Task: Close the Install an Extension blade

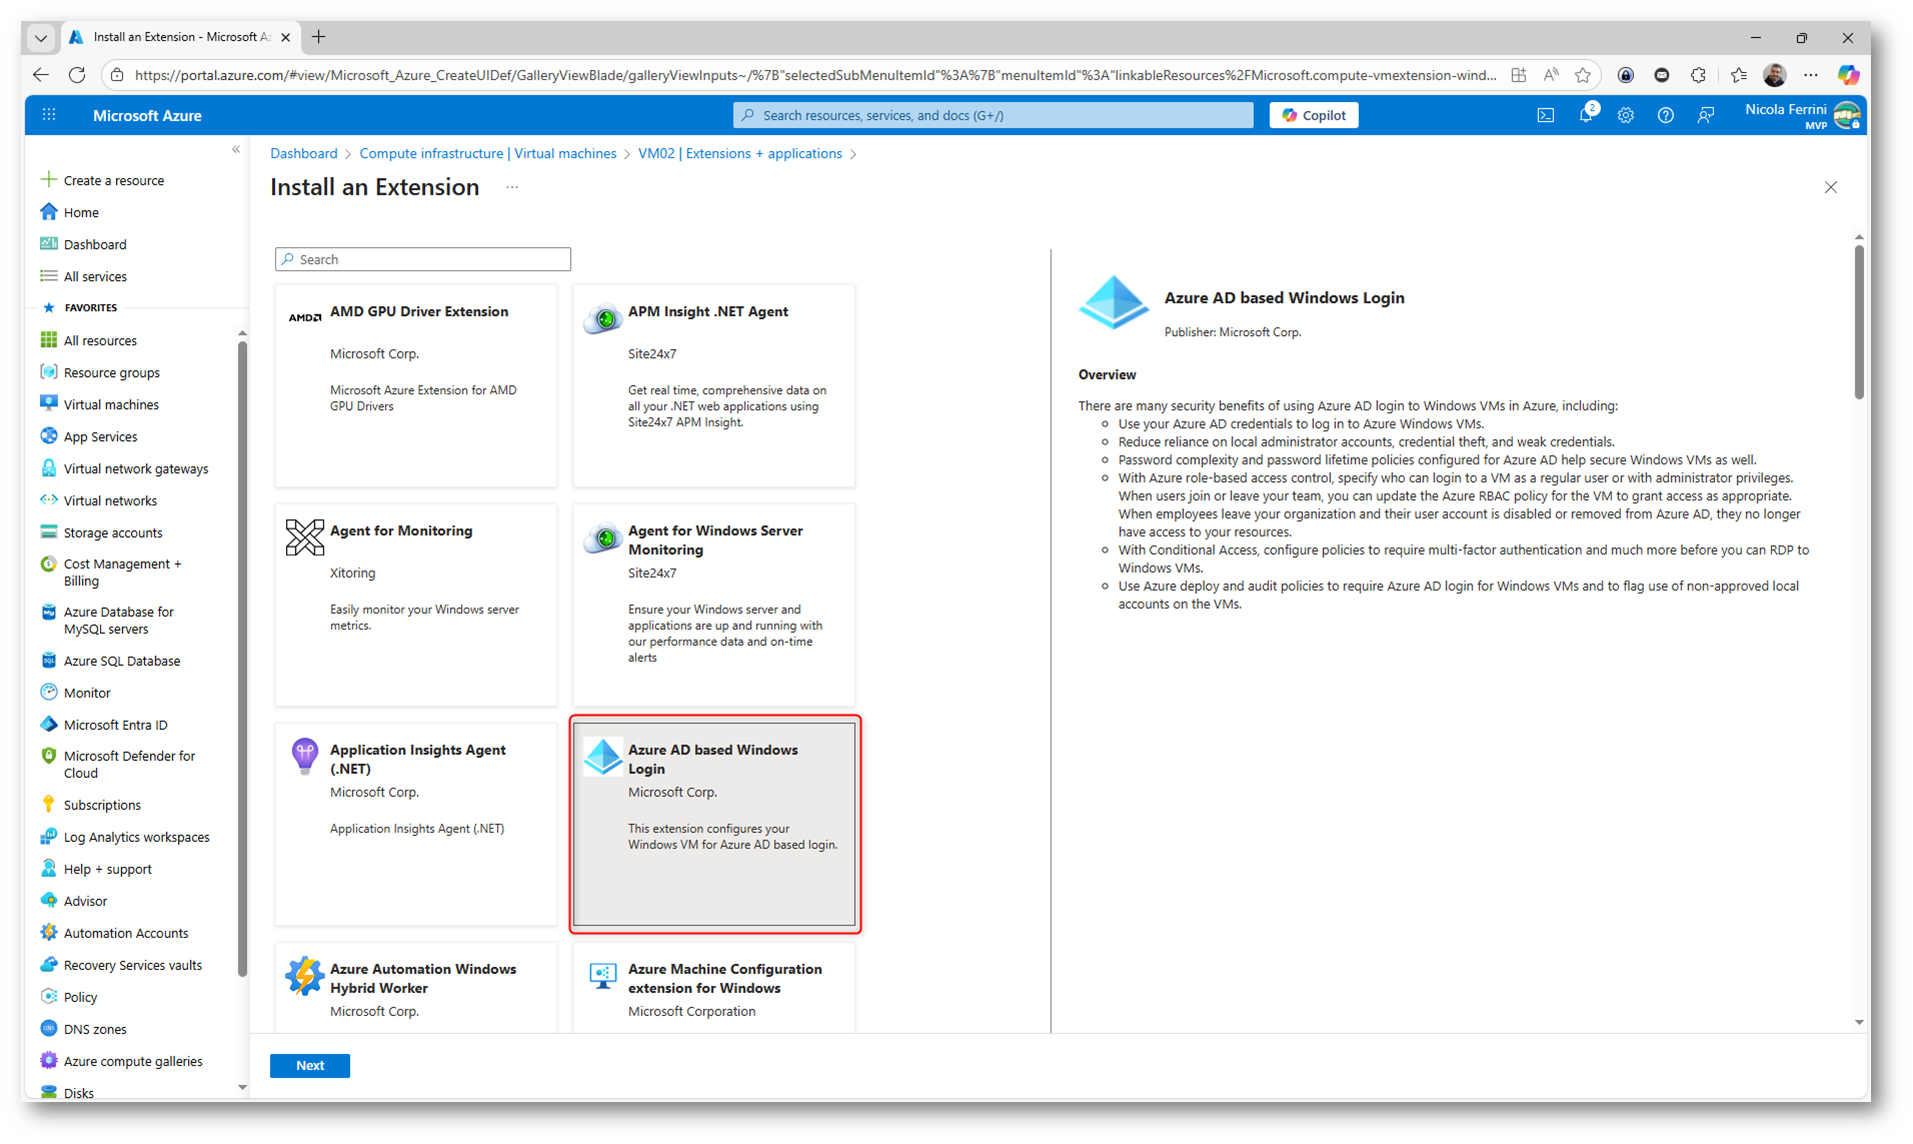Action: click(1830, 187)
